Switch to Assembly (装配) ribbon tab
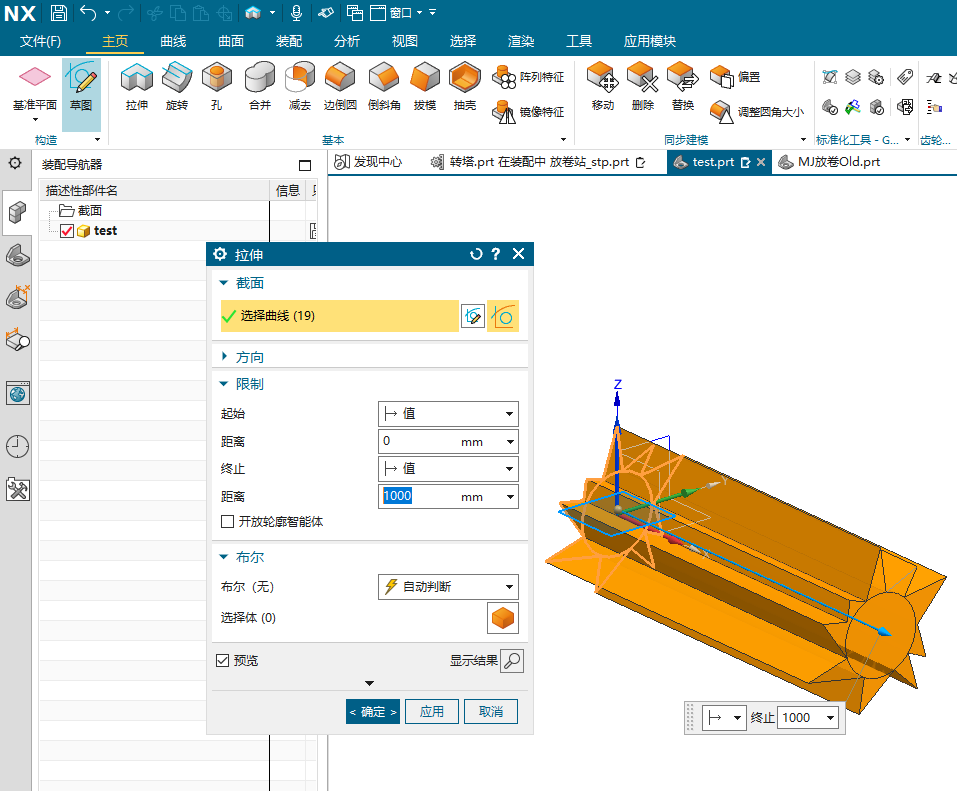957x791 pixels. [289, 41]
